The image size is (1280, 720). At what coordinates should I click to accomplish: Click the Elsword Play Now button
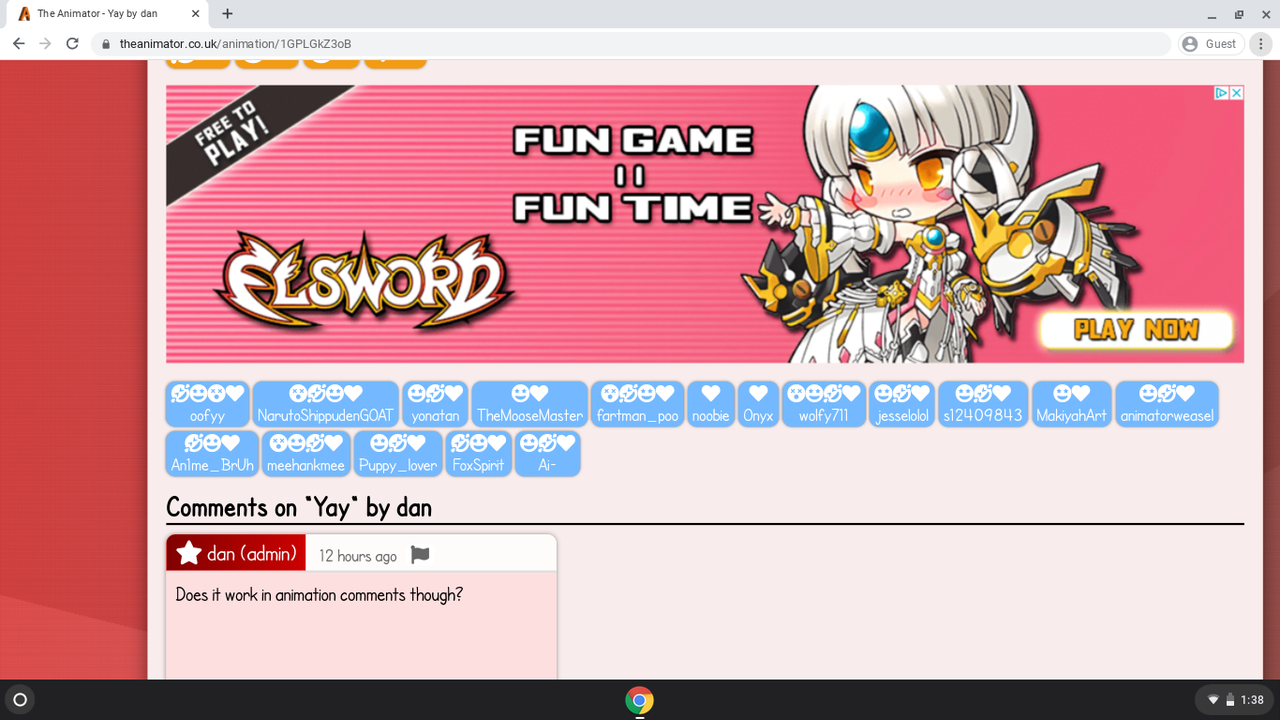coord(1136,330)
